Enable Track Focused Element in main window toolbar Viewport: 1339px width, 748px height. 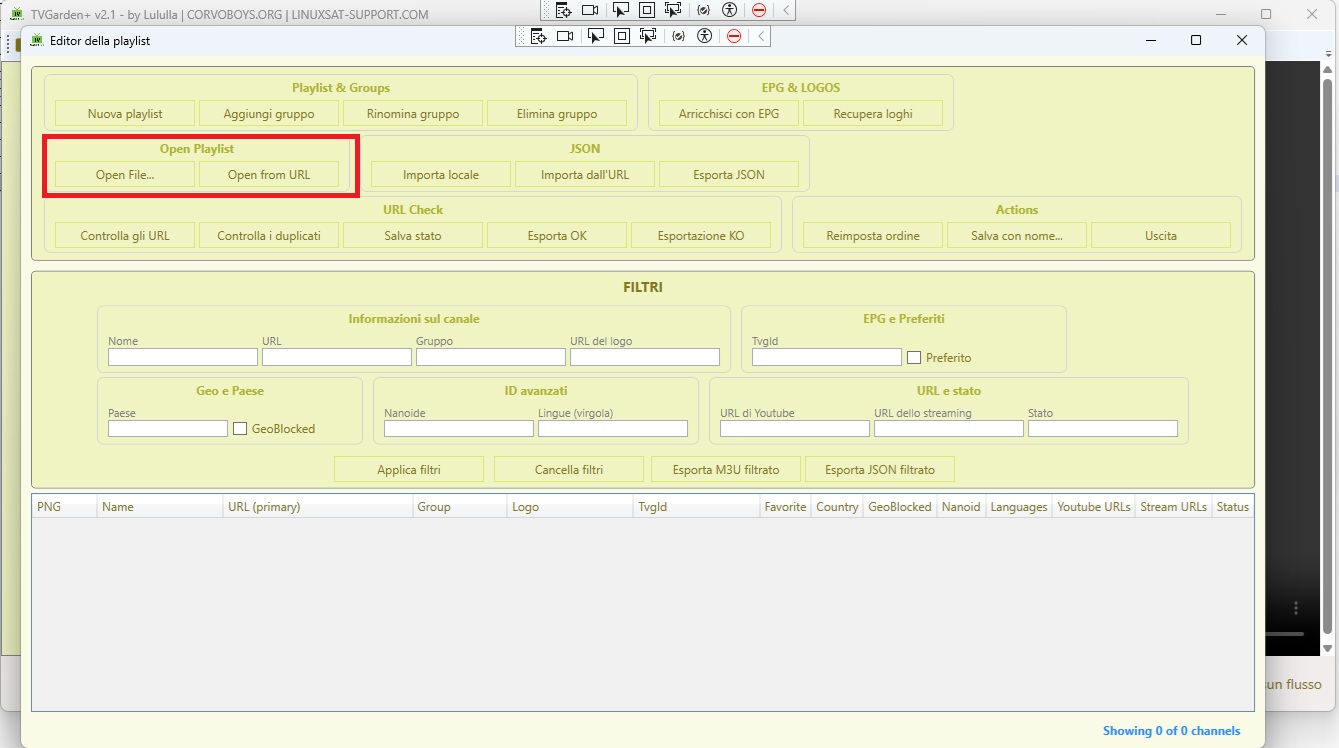[672, 10]
